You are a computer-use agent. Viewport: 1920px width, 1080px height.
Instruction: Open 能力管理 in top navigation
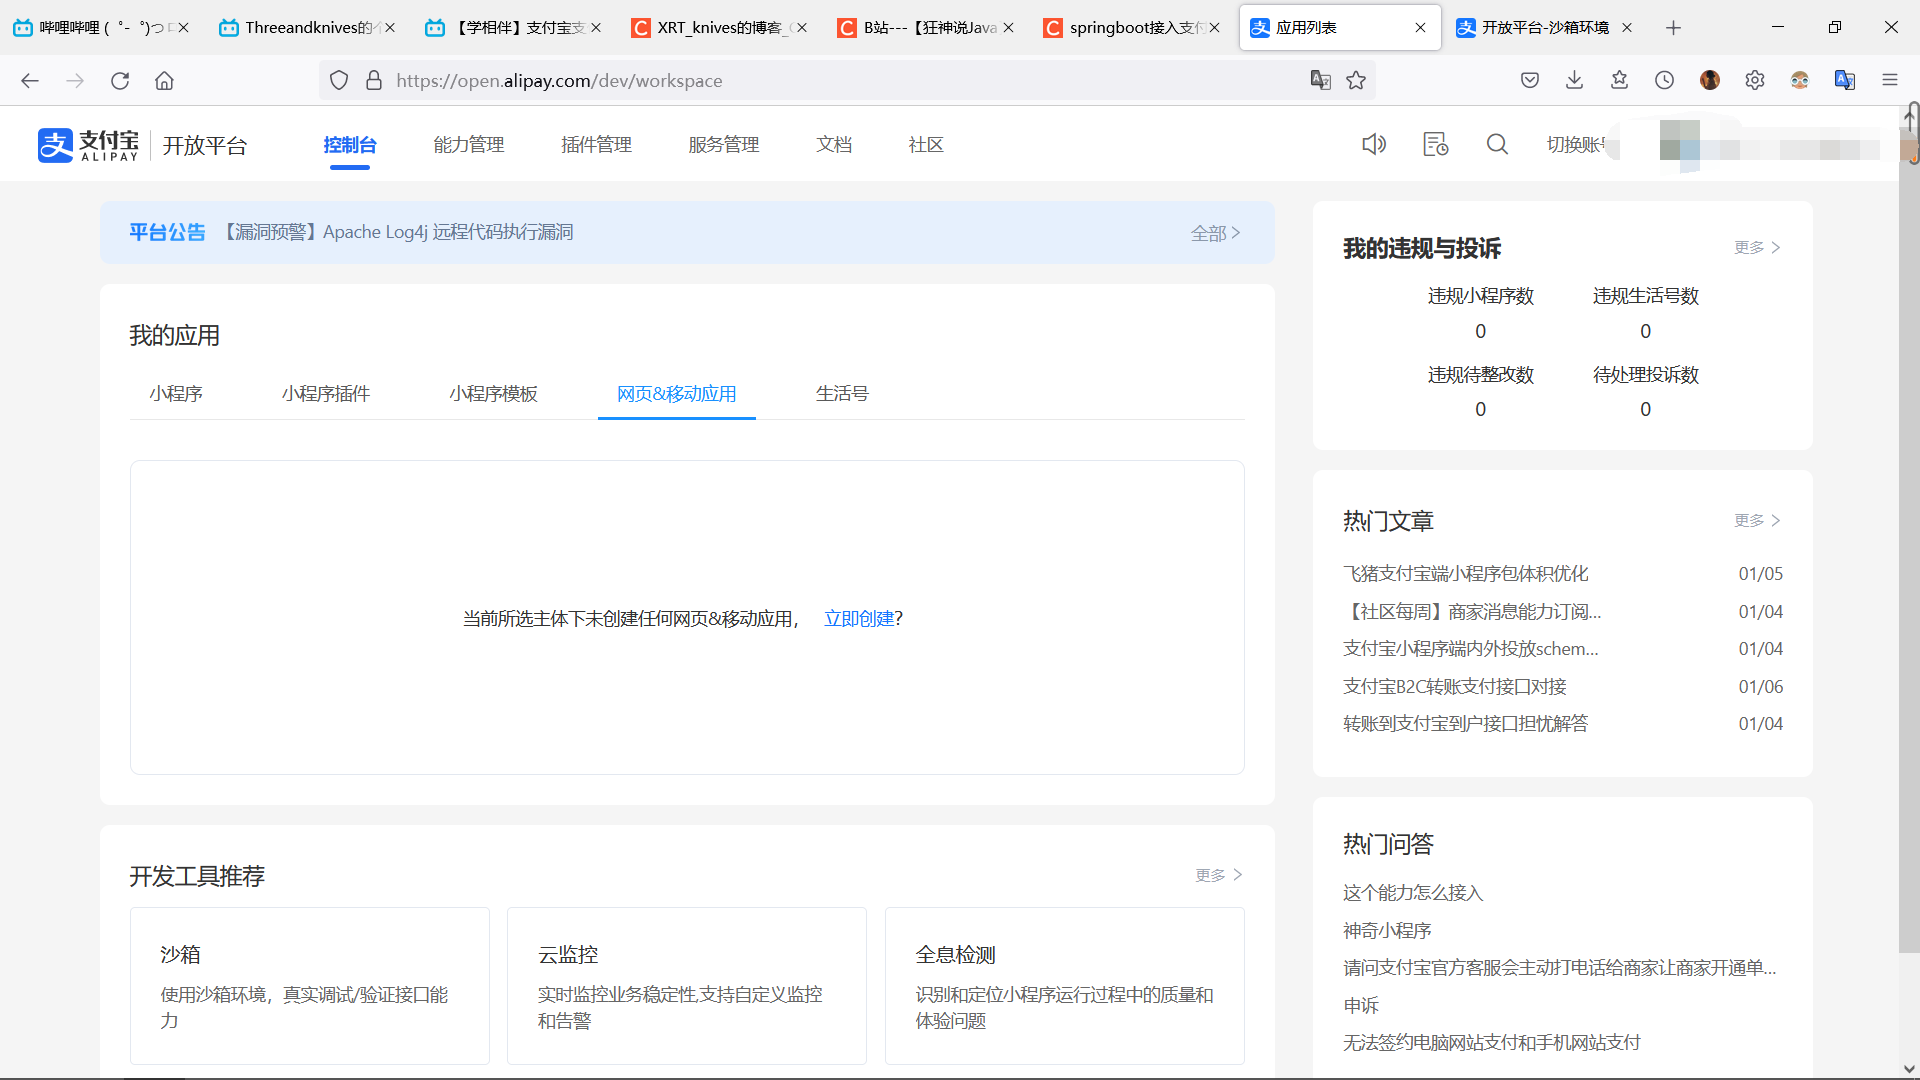pos(469,145)
